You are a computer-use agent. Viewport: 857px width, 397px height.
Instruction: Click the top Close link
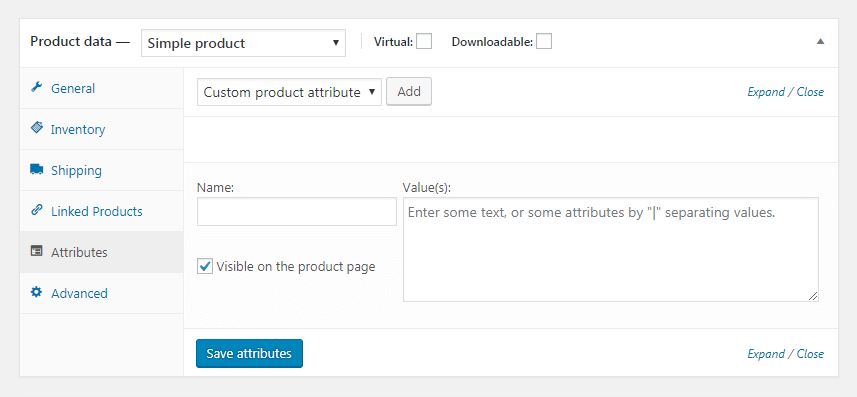[x=810, y=92]
